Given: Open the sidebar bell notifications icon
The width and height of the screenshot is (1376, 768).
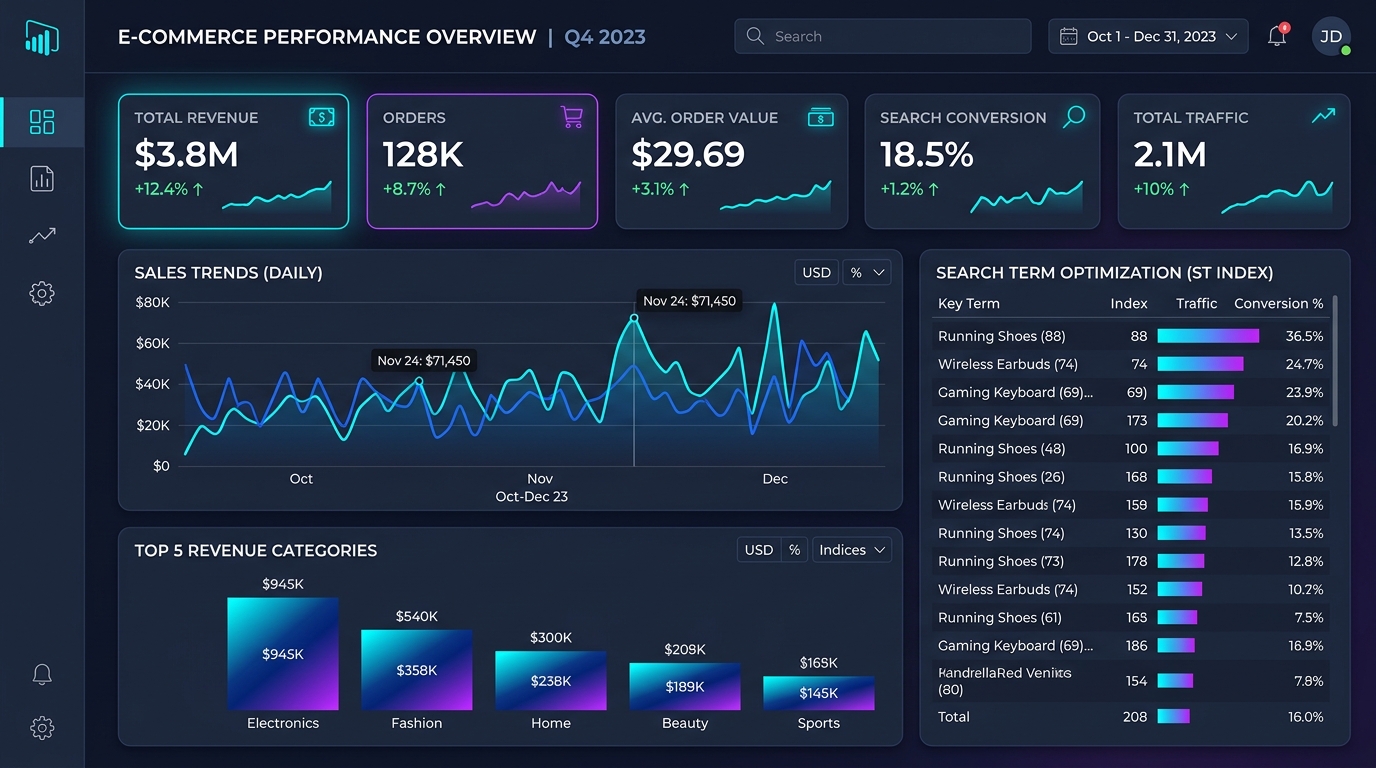Looking at the screenshot, I should pyautogui.click(x=42, y=674).
